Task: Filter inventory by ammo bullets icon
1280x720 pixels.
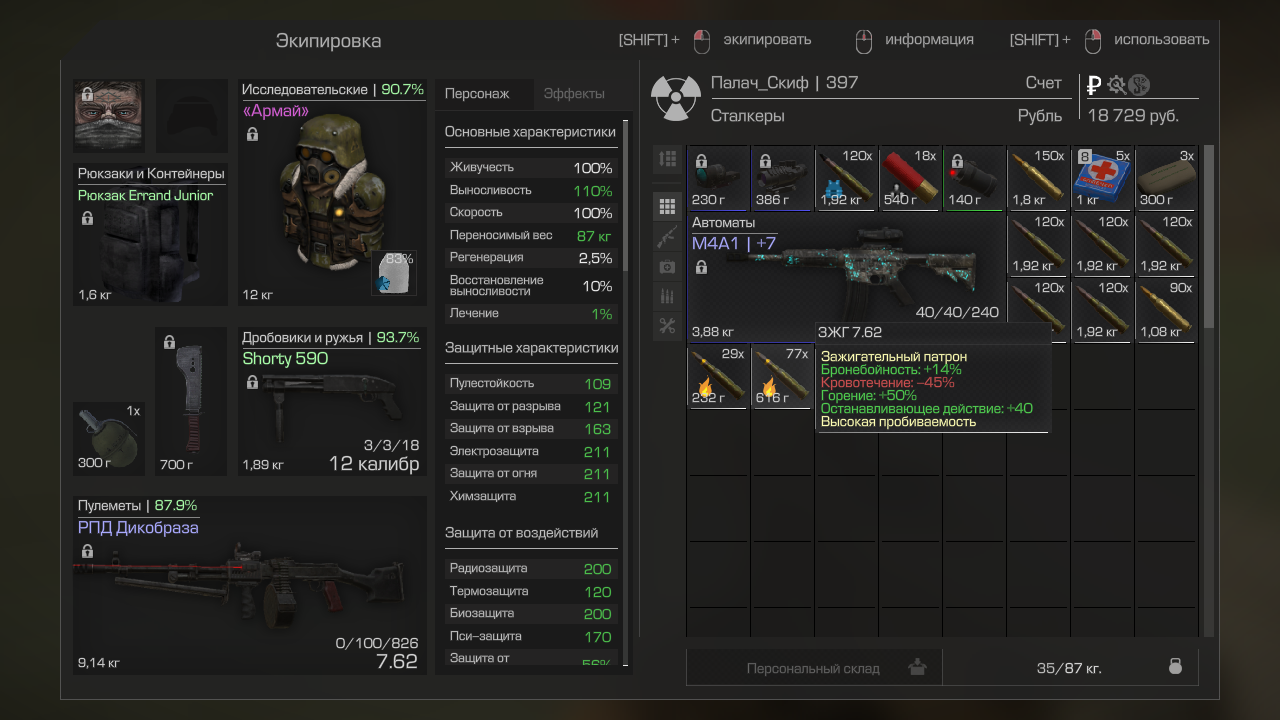Action: [667, 297]
